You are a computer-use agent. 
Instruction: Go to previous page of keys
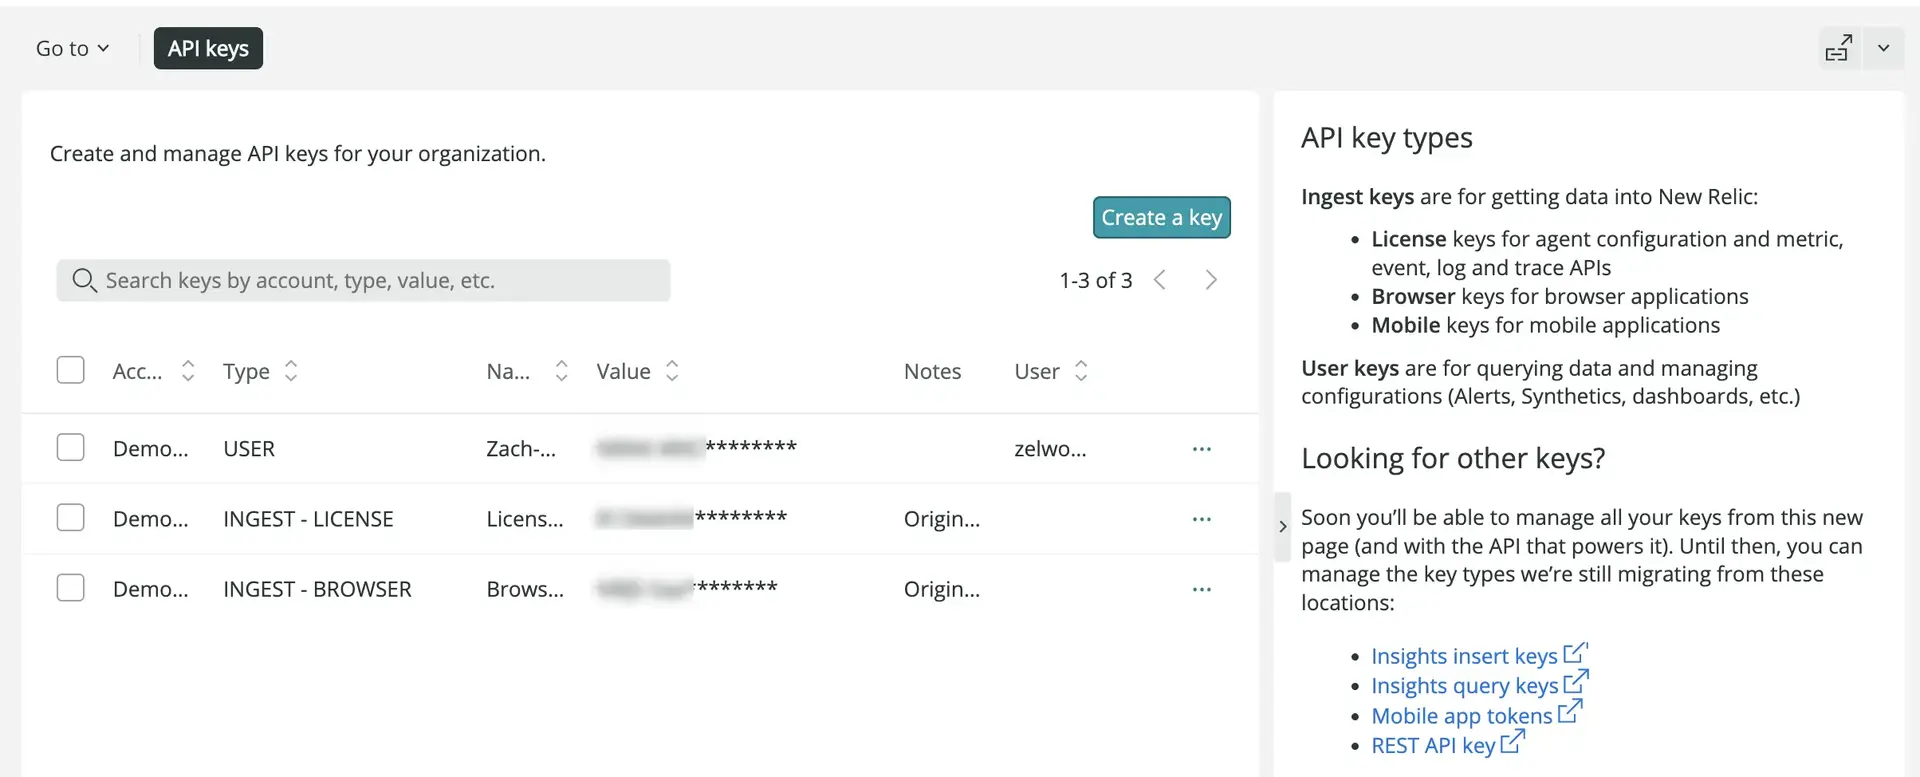pyautogui.click(x=1160, y=280)
